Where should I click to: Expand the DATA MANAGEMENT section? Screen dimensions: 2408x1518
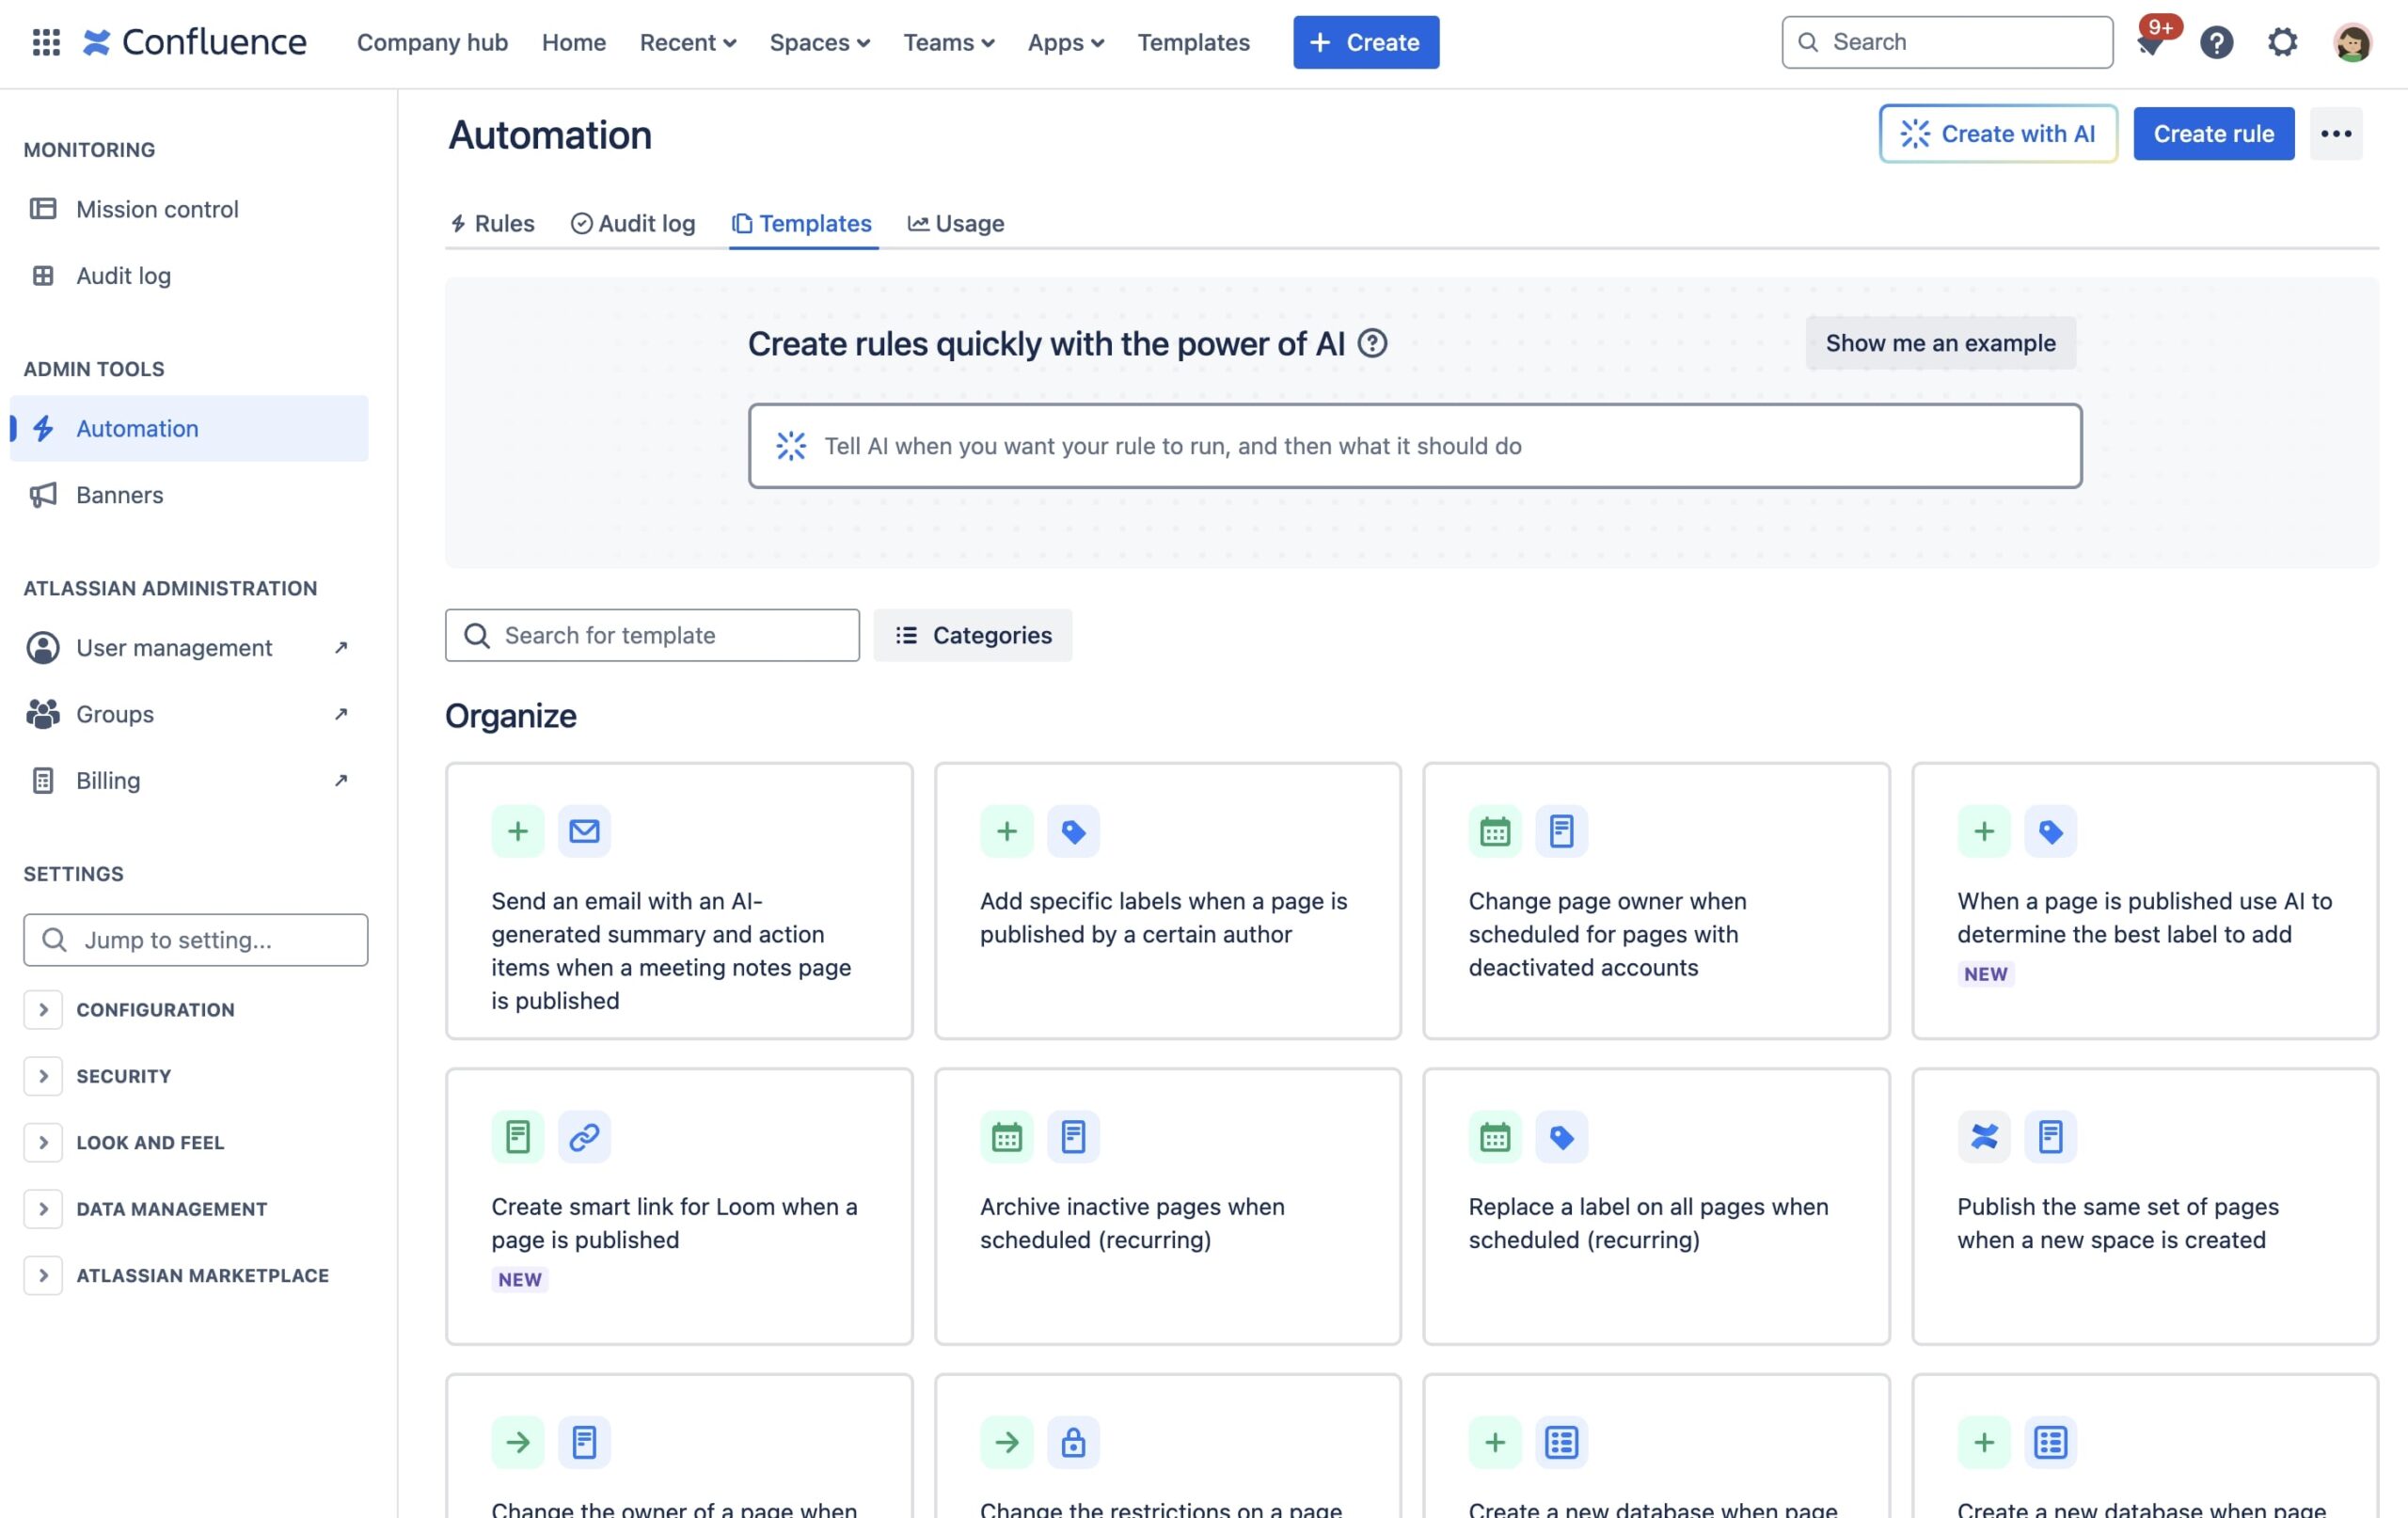(43, 1209)
